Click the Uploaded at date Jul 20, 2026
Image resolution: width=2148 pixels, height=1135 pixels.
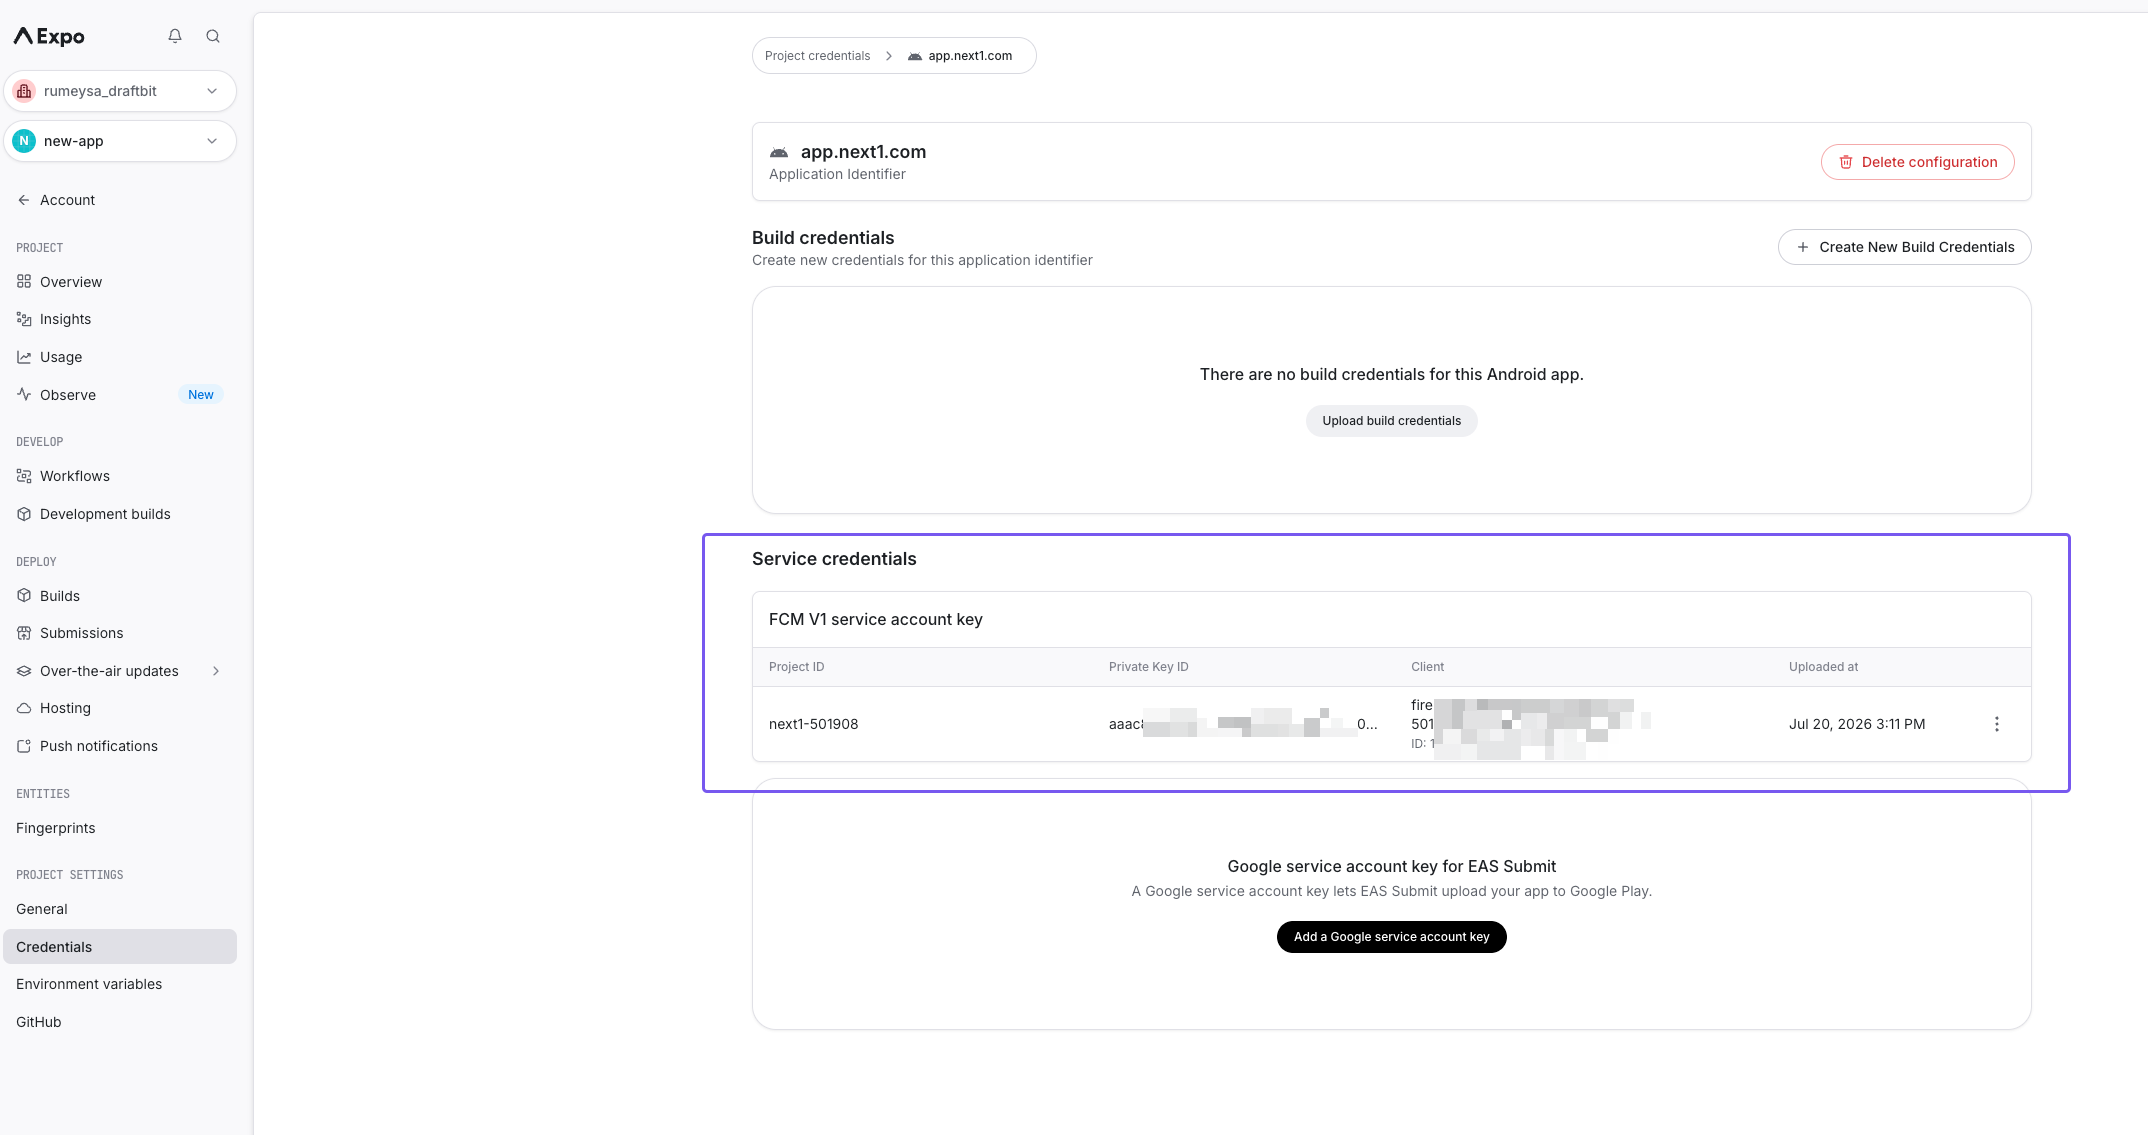[x=1856, y=724]
